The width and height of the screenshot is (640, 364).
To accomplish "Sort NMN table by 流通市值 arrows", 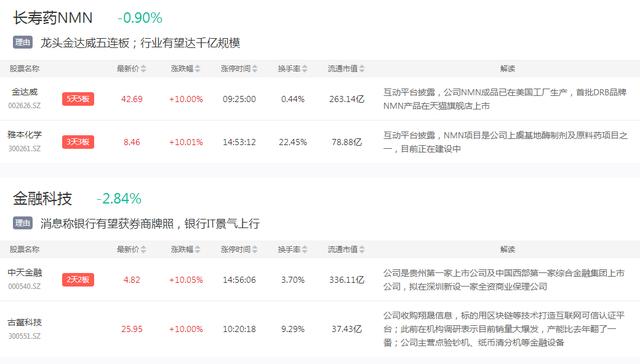I will point(362,69).
